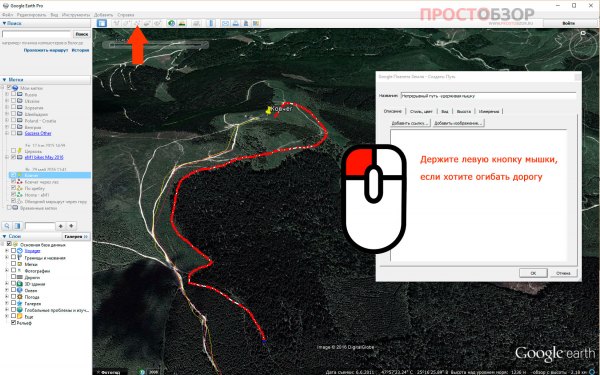The image size is (600, 375).
Task: Expand the Russia folder in Places
Action: click(7, 95)
